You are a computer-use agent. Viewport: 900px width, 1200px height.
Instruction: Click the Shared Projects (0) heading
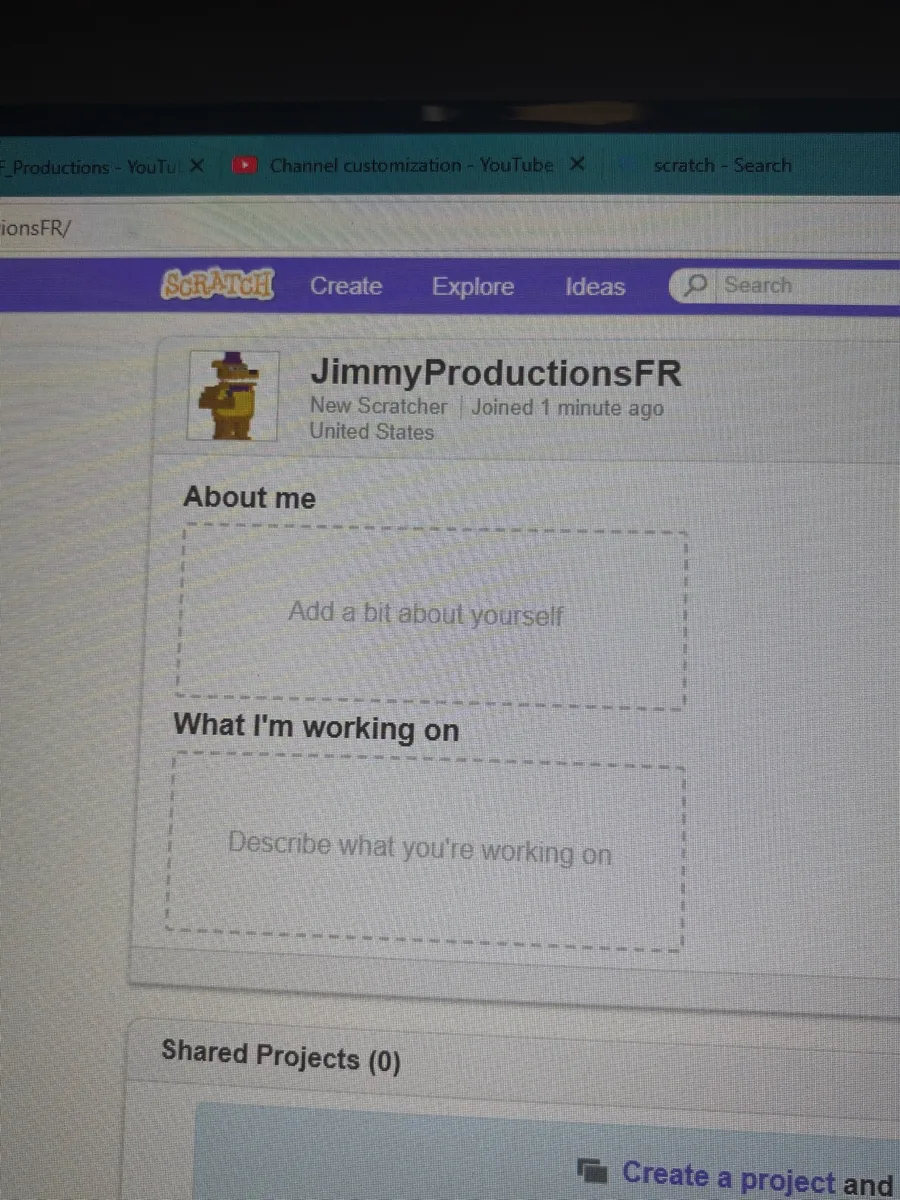point(281,1056)
